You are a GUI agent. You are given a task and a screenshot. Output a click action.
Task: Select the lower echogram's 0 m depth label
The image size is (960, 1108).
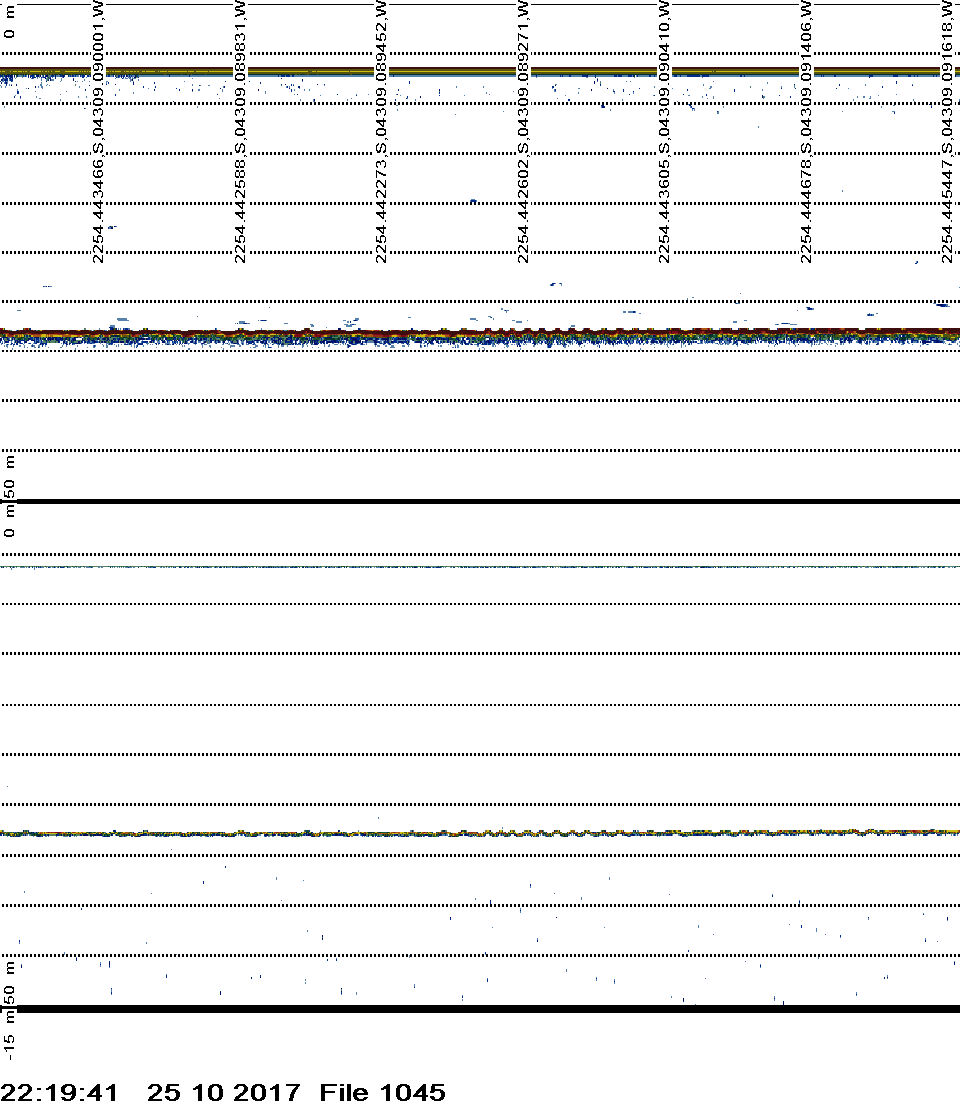pyautogui.click(x=10, y=524)
